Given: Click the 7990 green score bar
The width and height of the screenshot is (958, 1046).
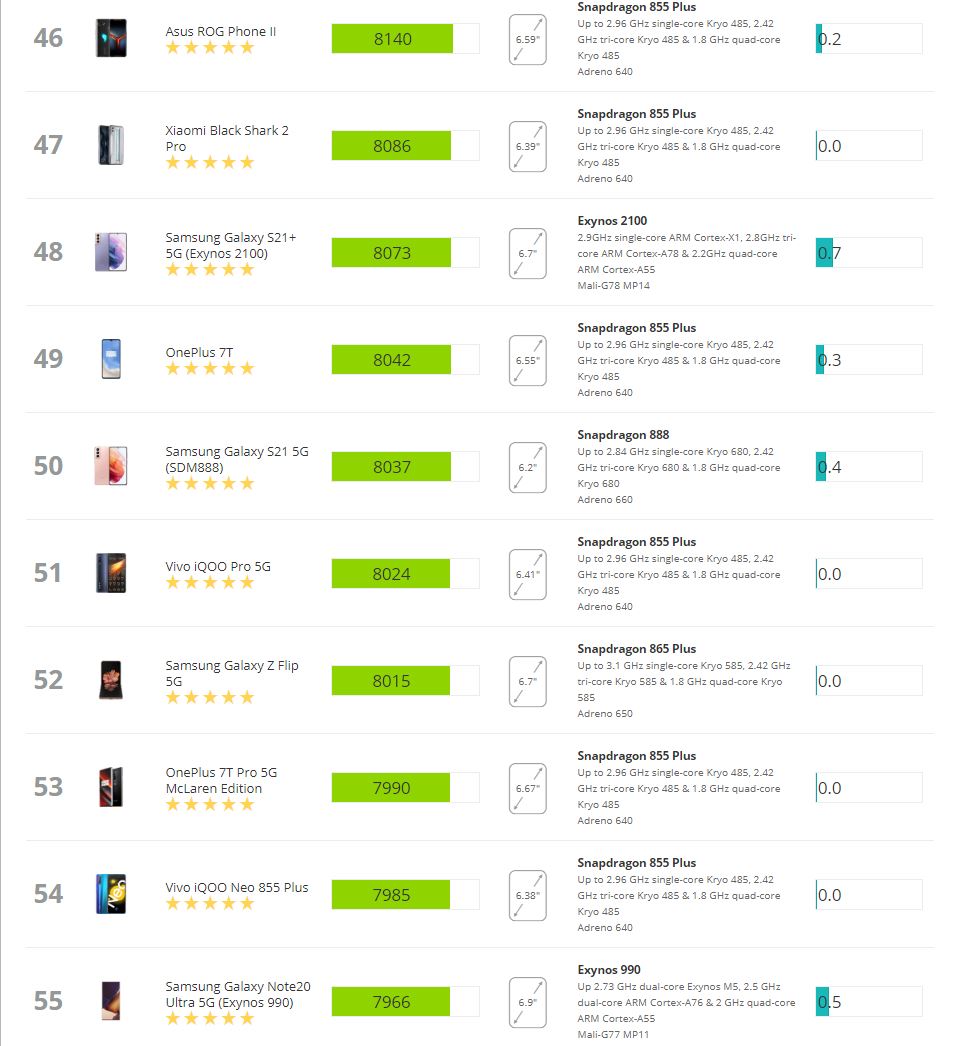Looking at the screenshot, I should [x=406, y=788].
